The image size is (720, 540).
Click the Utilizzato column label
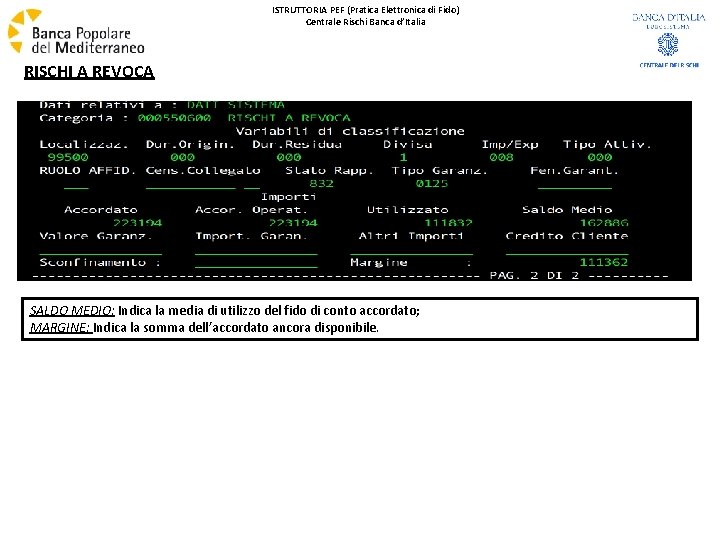407,210
